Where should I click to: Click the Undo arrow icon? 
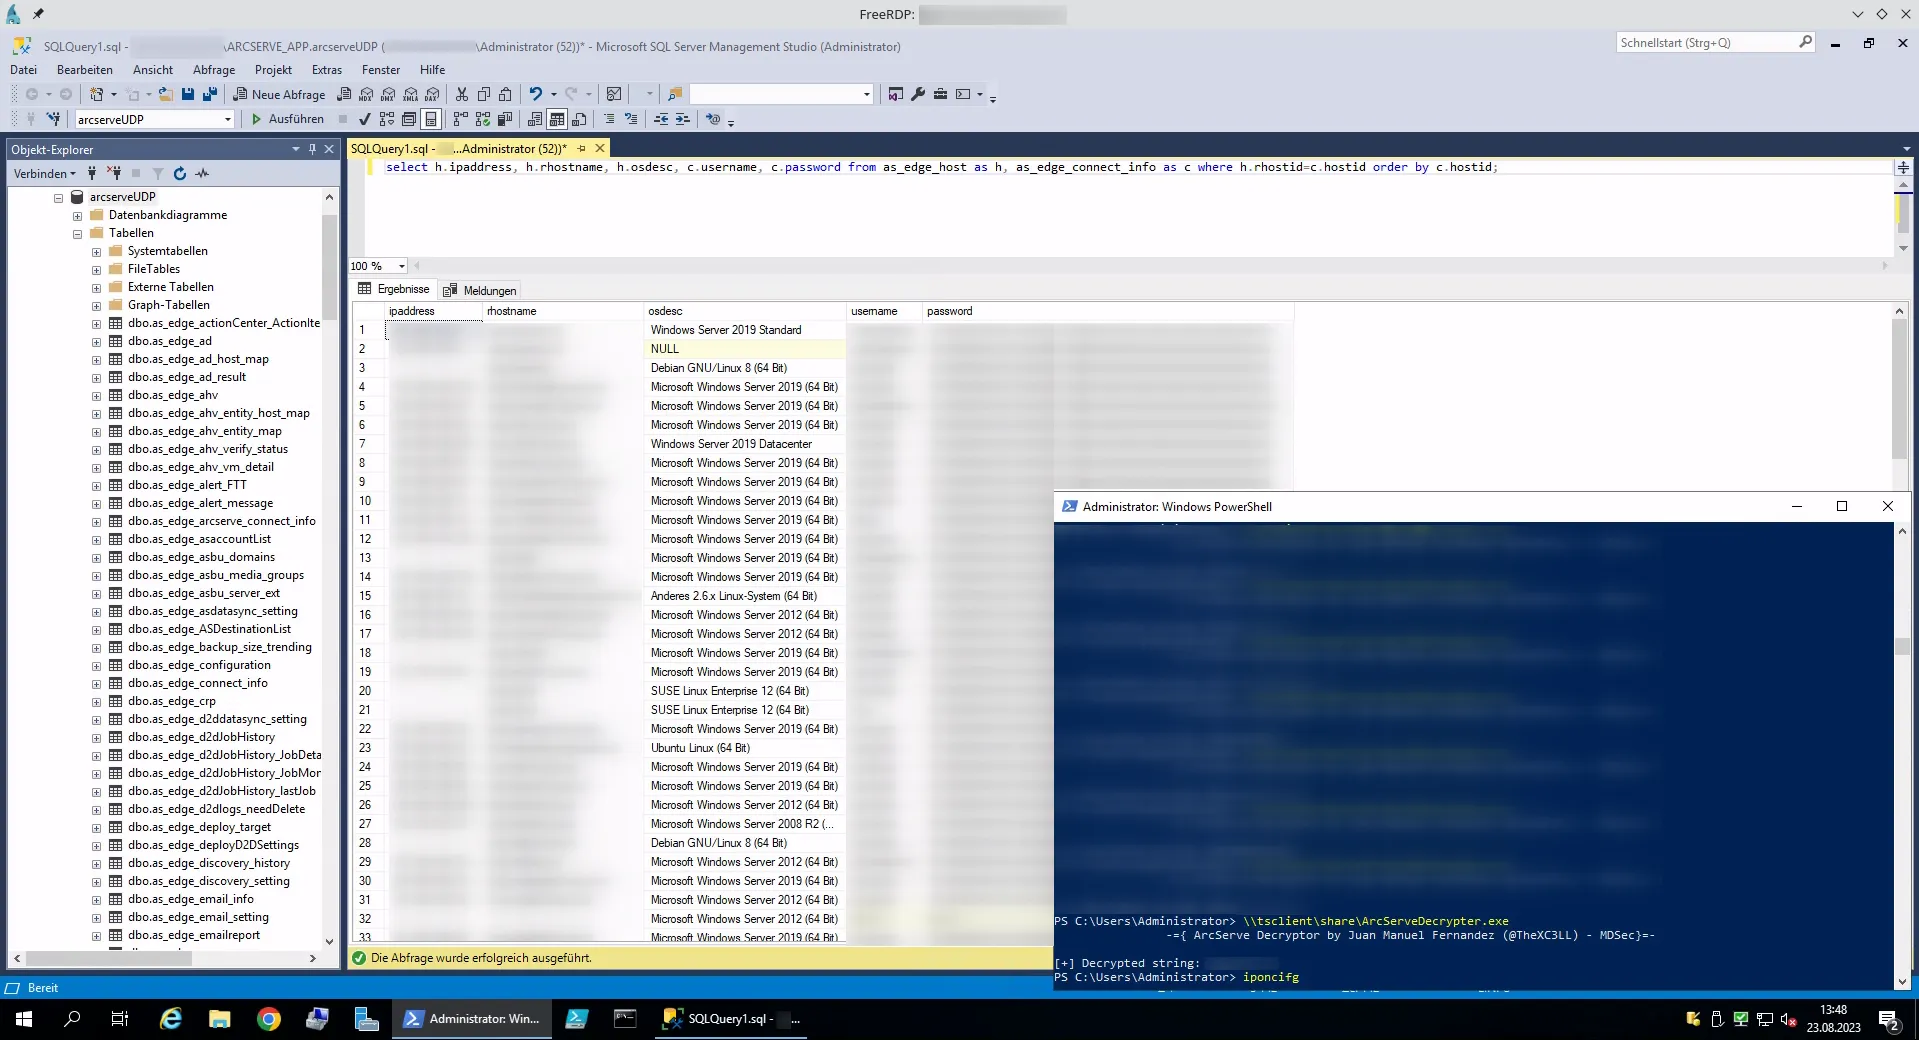535,94
